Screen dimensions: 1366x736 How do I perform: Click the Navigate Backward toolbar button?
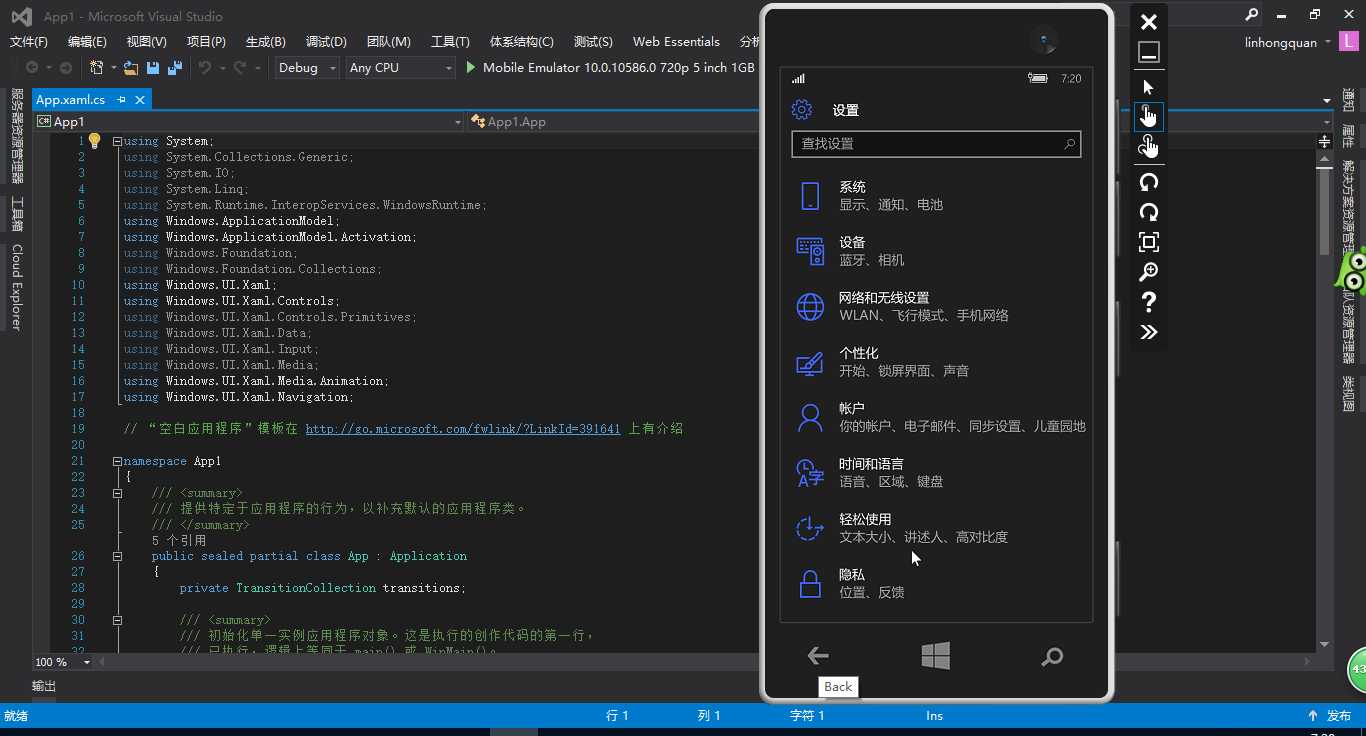point(33,68)
